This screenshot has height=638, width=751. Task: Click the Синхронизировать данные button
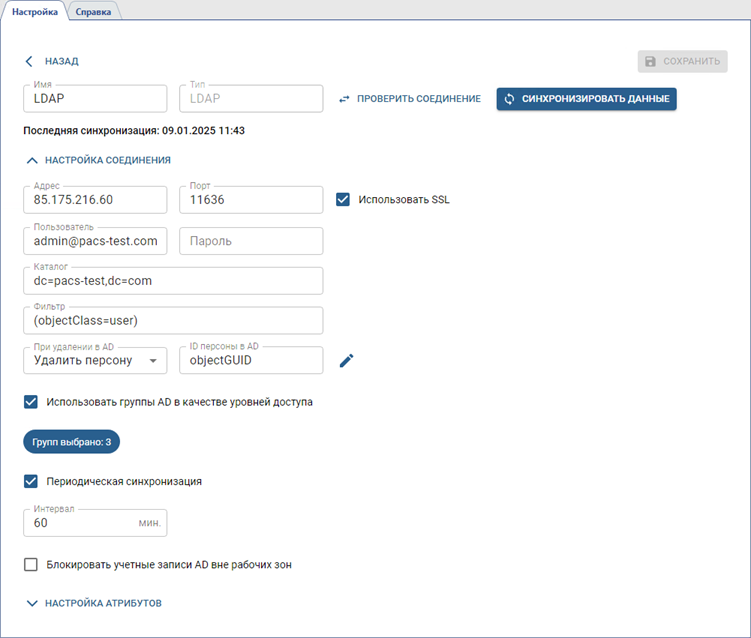click(586, 99)
